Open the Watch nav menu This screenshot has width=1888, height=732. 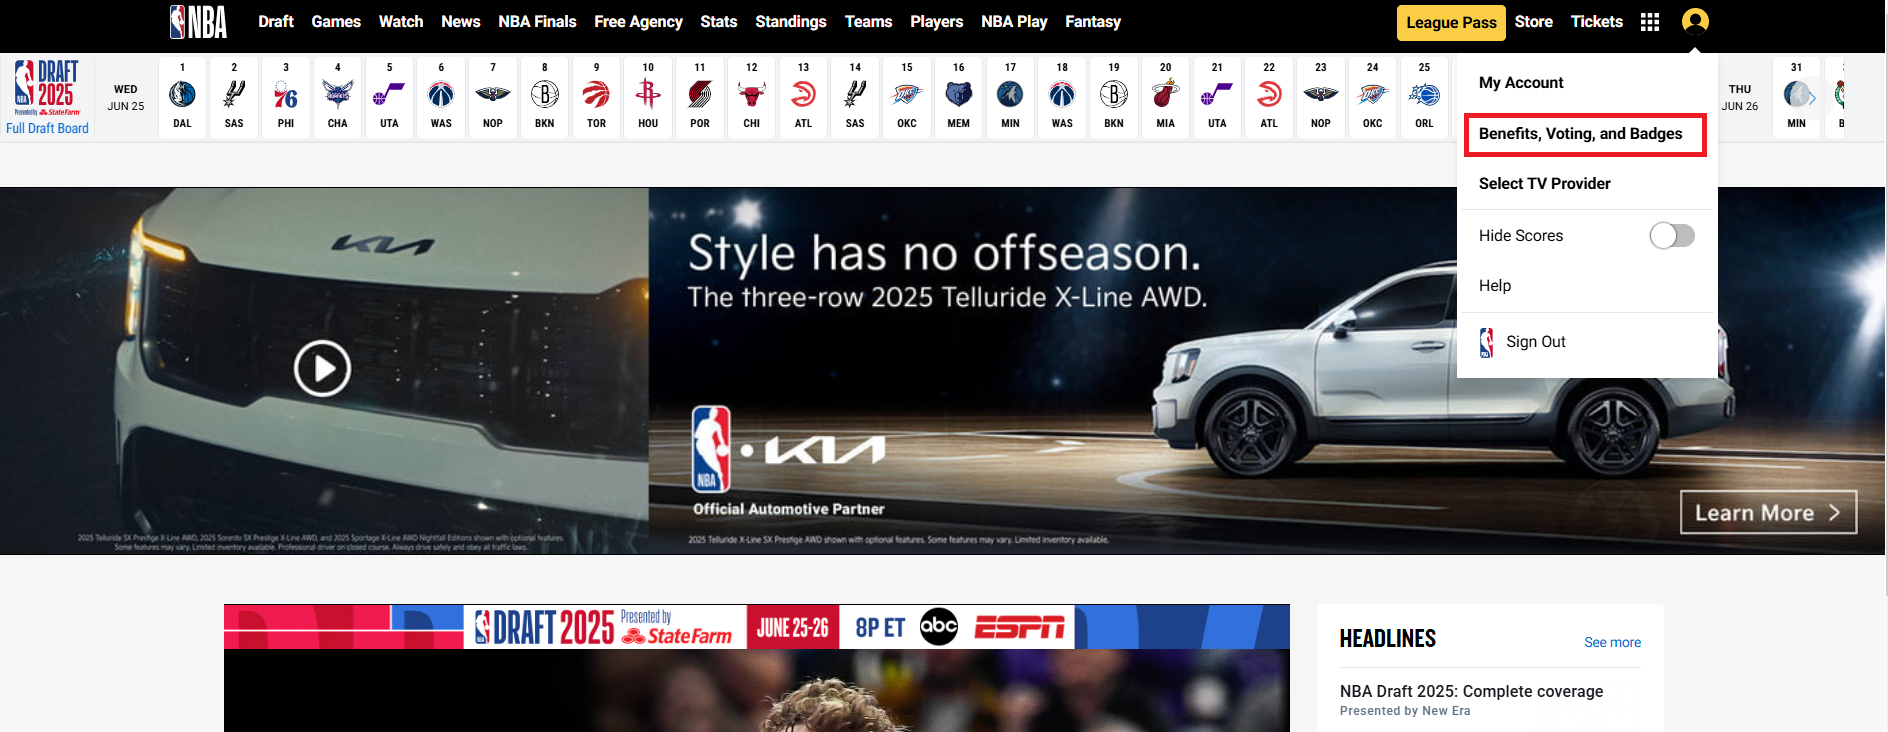tap(401, 21)
